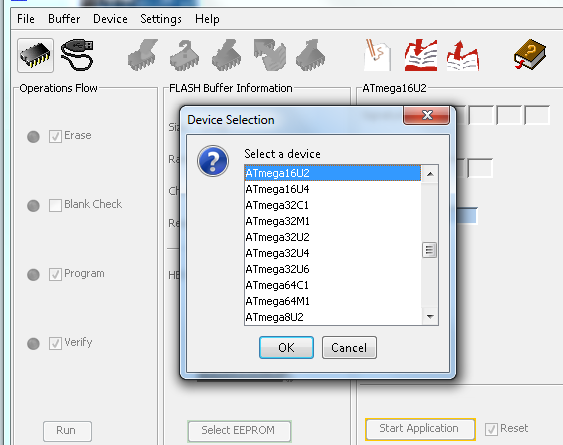The width and height of the screenshot is (563, 445).
Task: Open the Device menu
Action: point(110,19)
